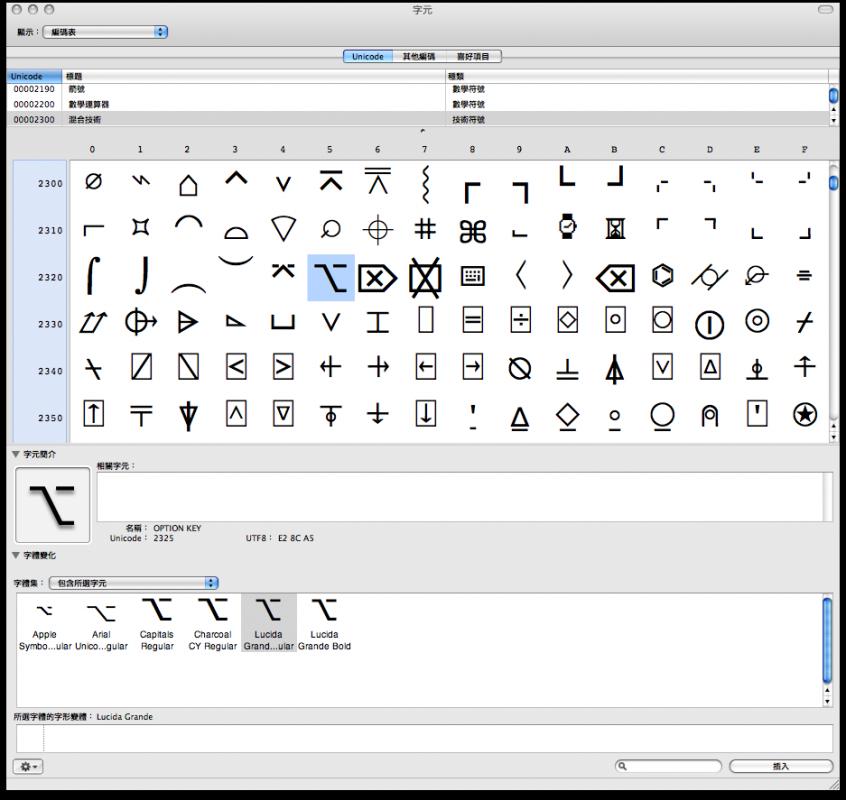Screen dimensions: 846x800
Task: Open the 字體集 font collection dropdown
Action: point(133,583)
